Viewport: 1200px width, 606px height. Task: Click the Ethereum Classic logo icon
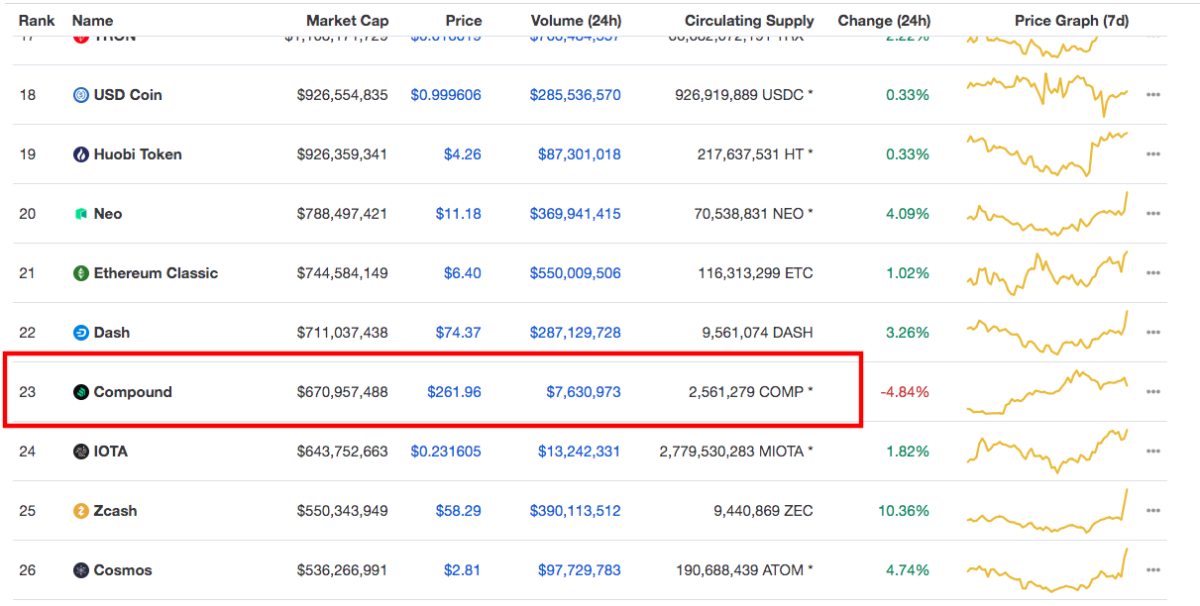[x=81, y=273]
